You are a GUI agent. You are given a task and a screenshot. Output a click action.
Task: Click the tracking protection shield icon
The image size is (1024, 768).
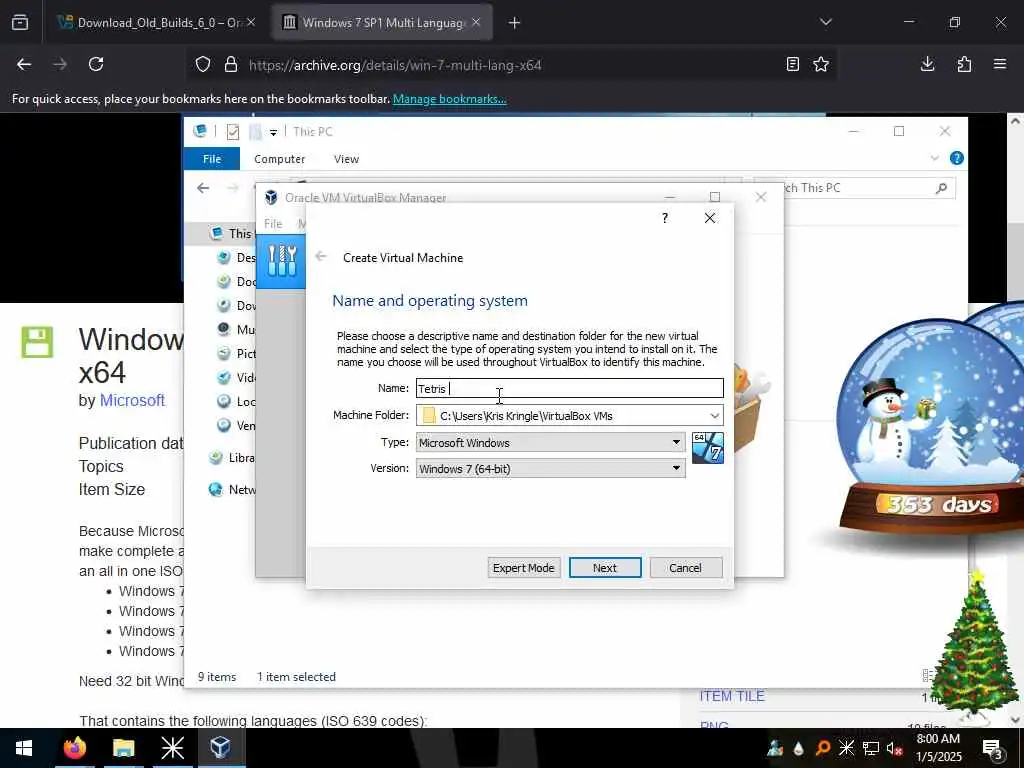[x=203, y=65]
